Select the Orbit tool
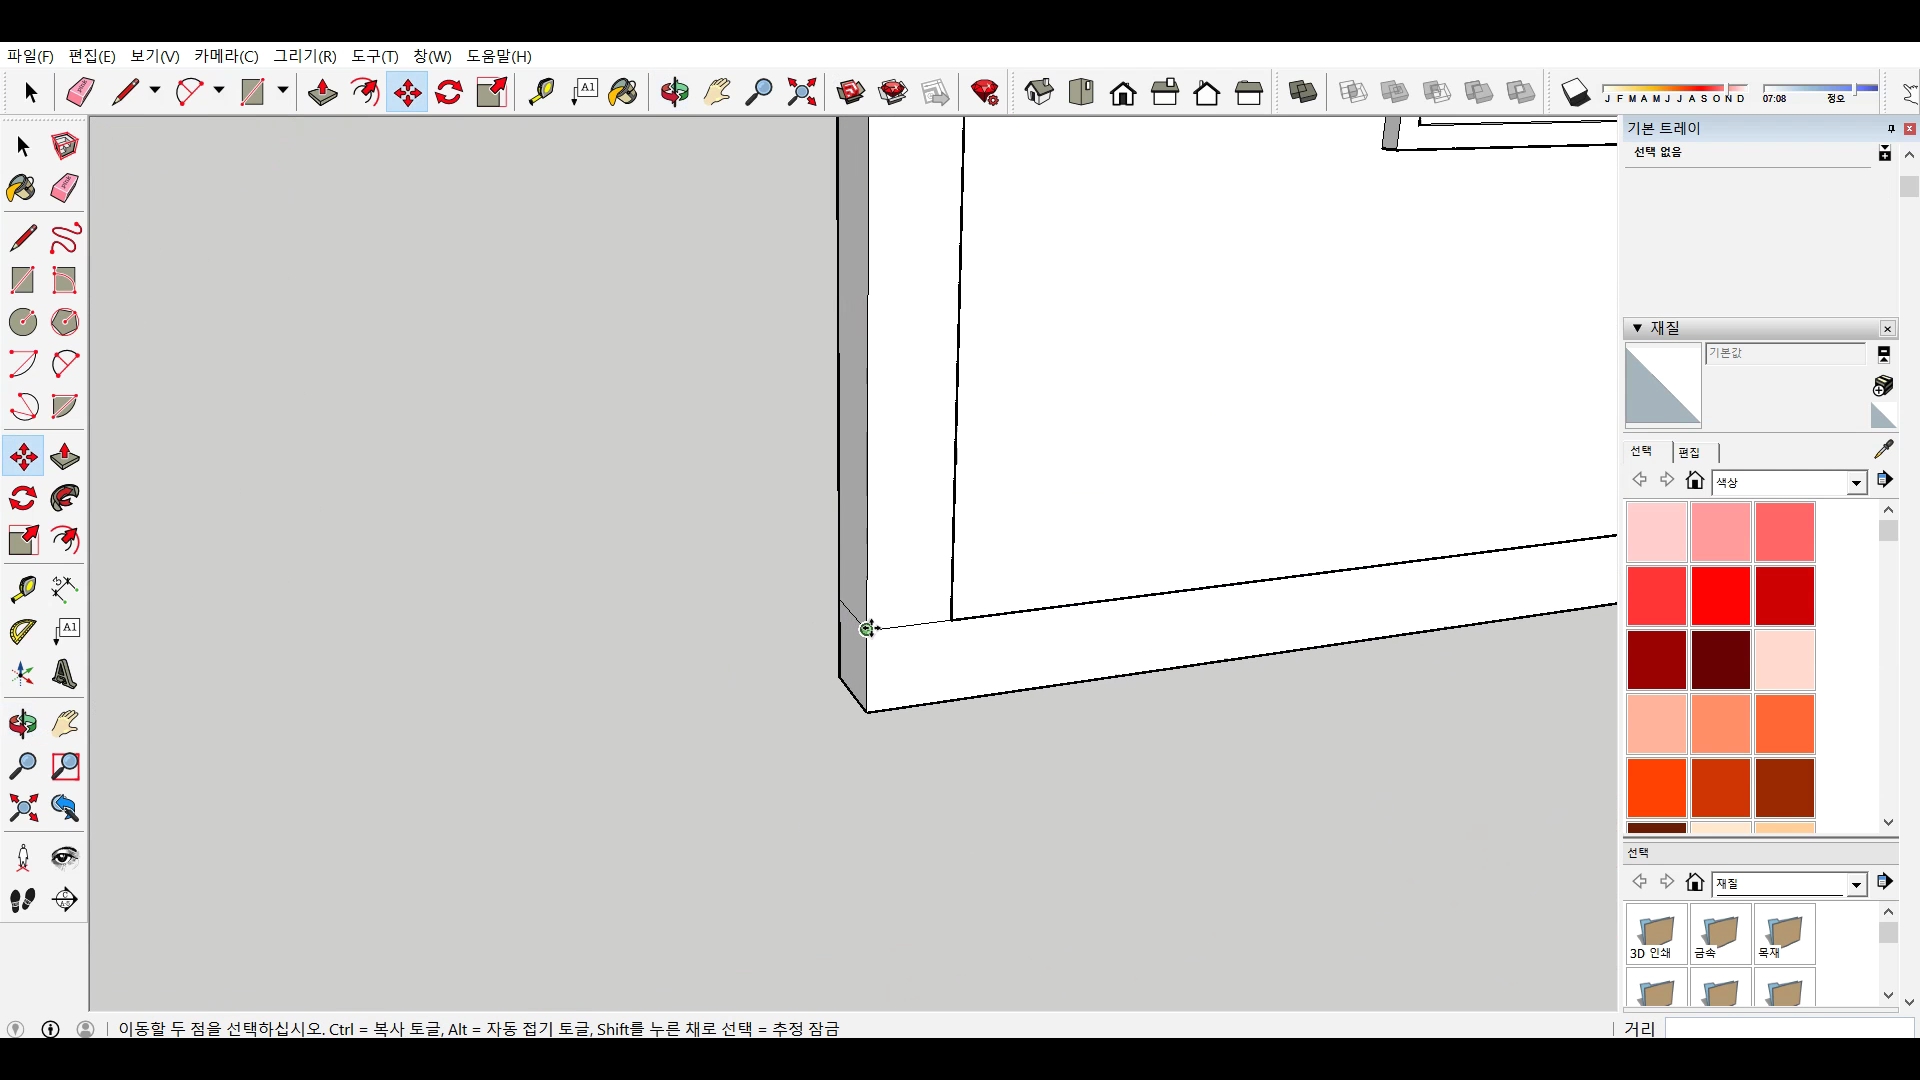The width and height of the screenshot is (1920, 1080). pyautogui.click(x=23, y=723)
